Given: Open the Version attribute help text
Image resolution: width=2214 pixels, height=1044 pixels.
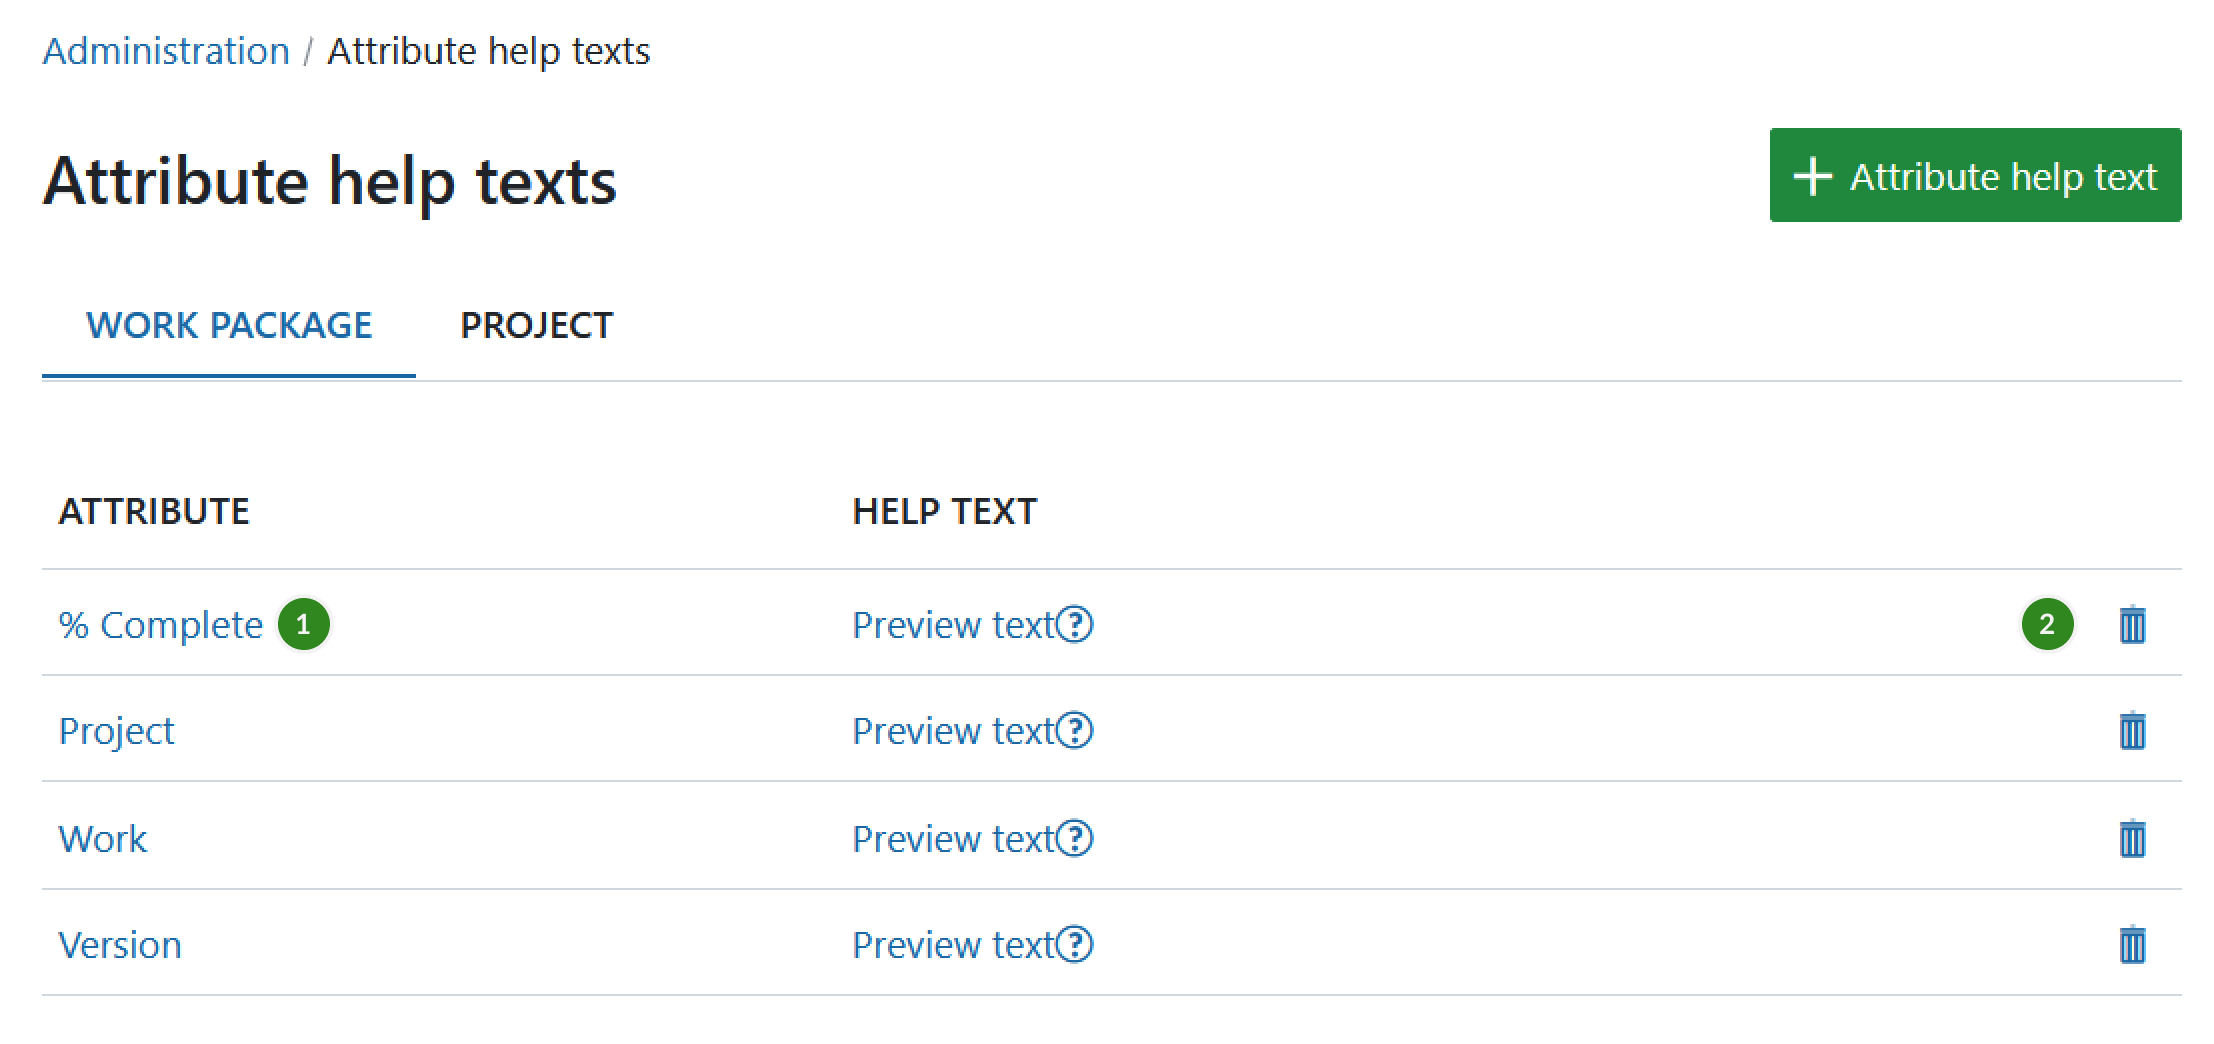Looking at the screenshot, I should coord(120,944).
